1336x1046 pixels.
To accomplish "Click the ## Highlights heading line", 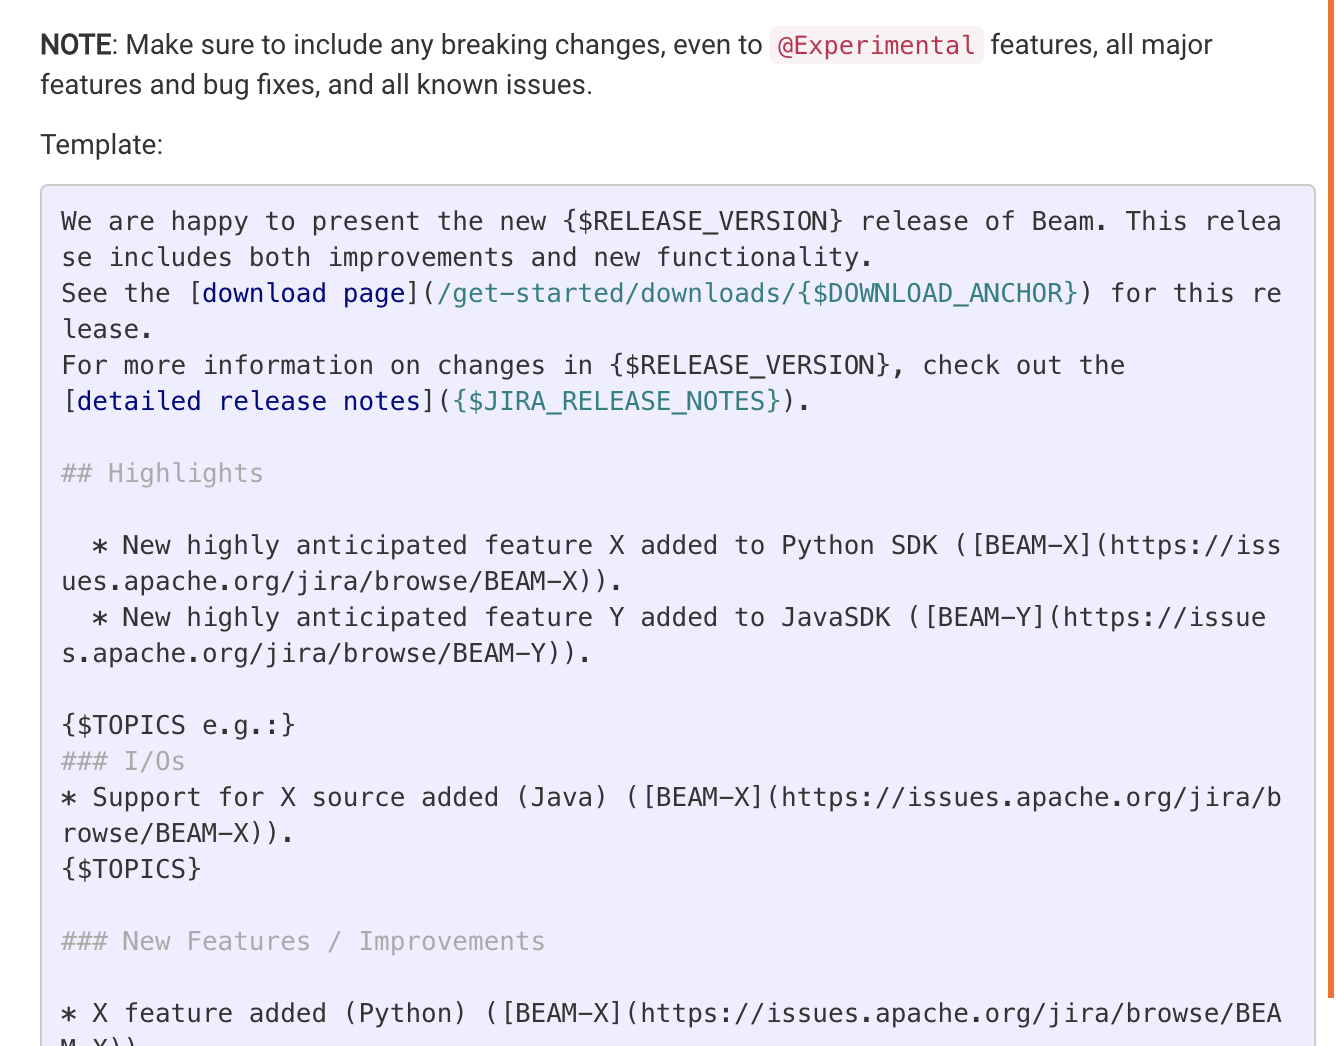I will click(162, 473).
